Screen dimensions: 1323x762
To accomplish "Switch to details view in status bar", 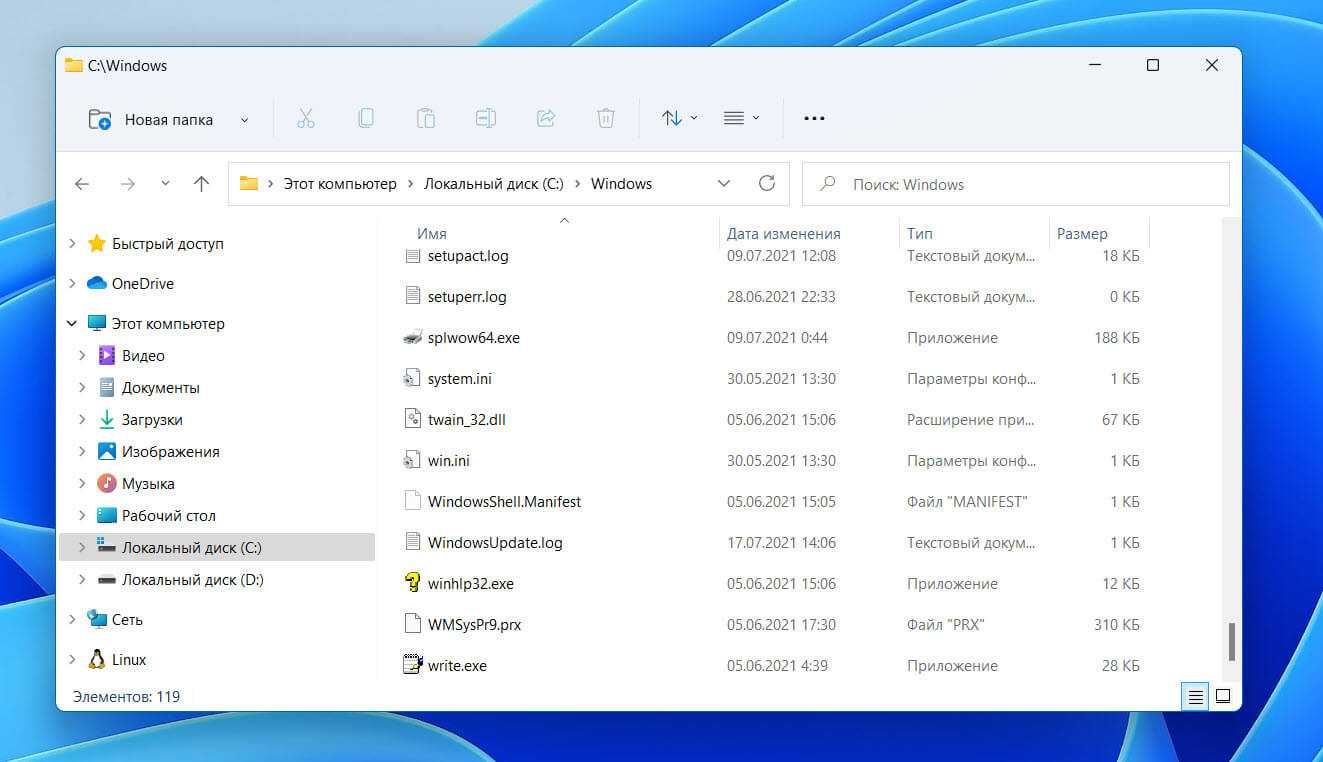I will [1195, 696].
